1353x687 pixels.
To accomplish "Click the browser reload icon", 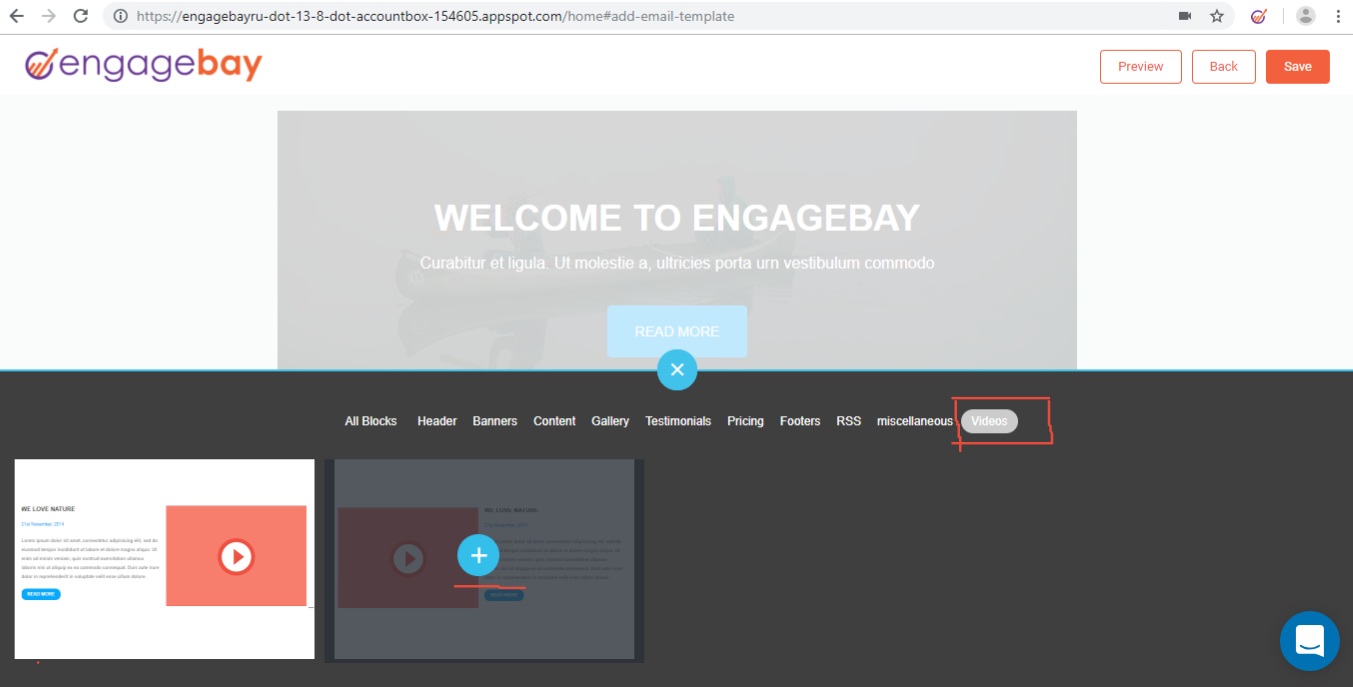I will pos(81,16).
